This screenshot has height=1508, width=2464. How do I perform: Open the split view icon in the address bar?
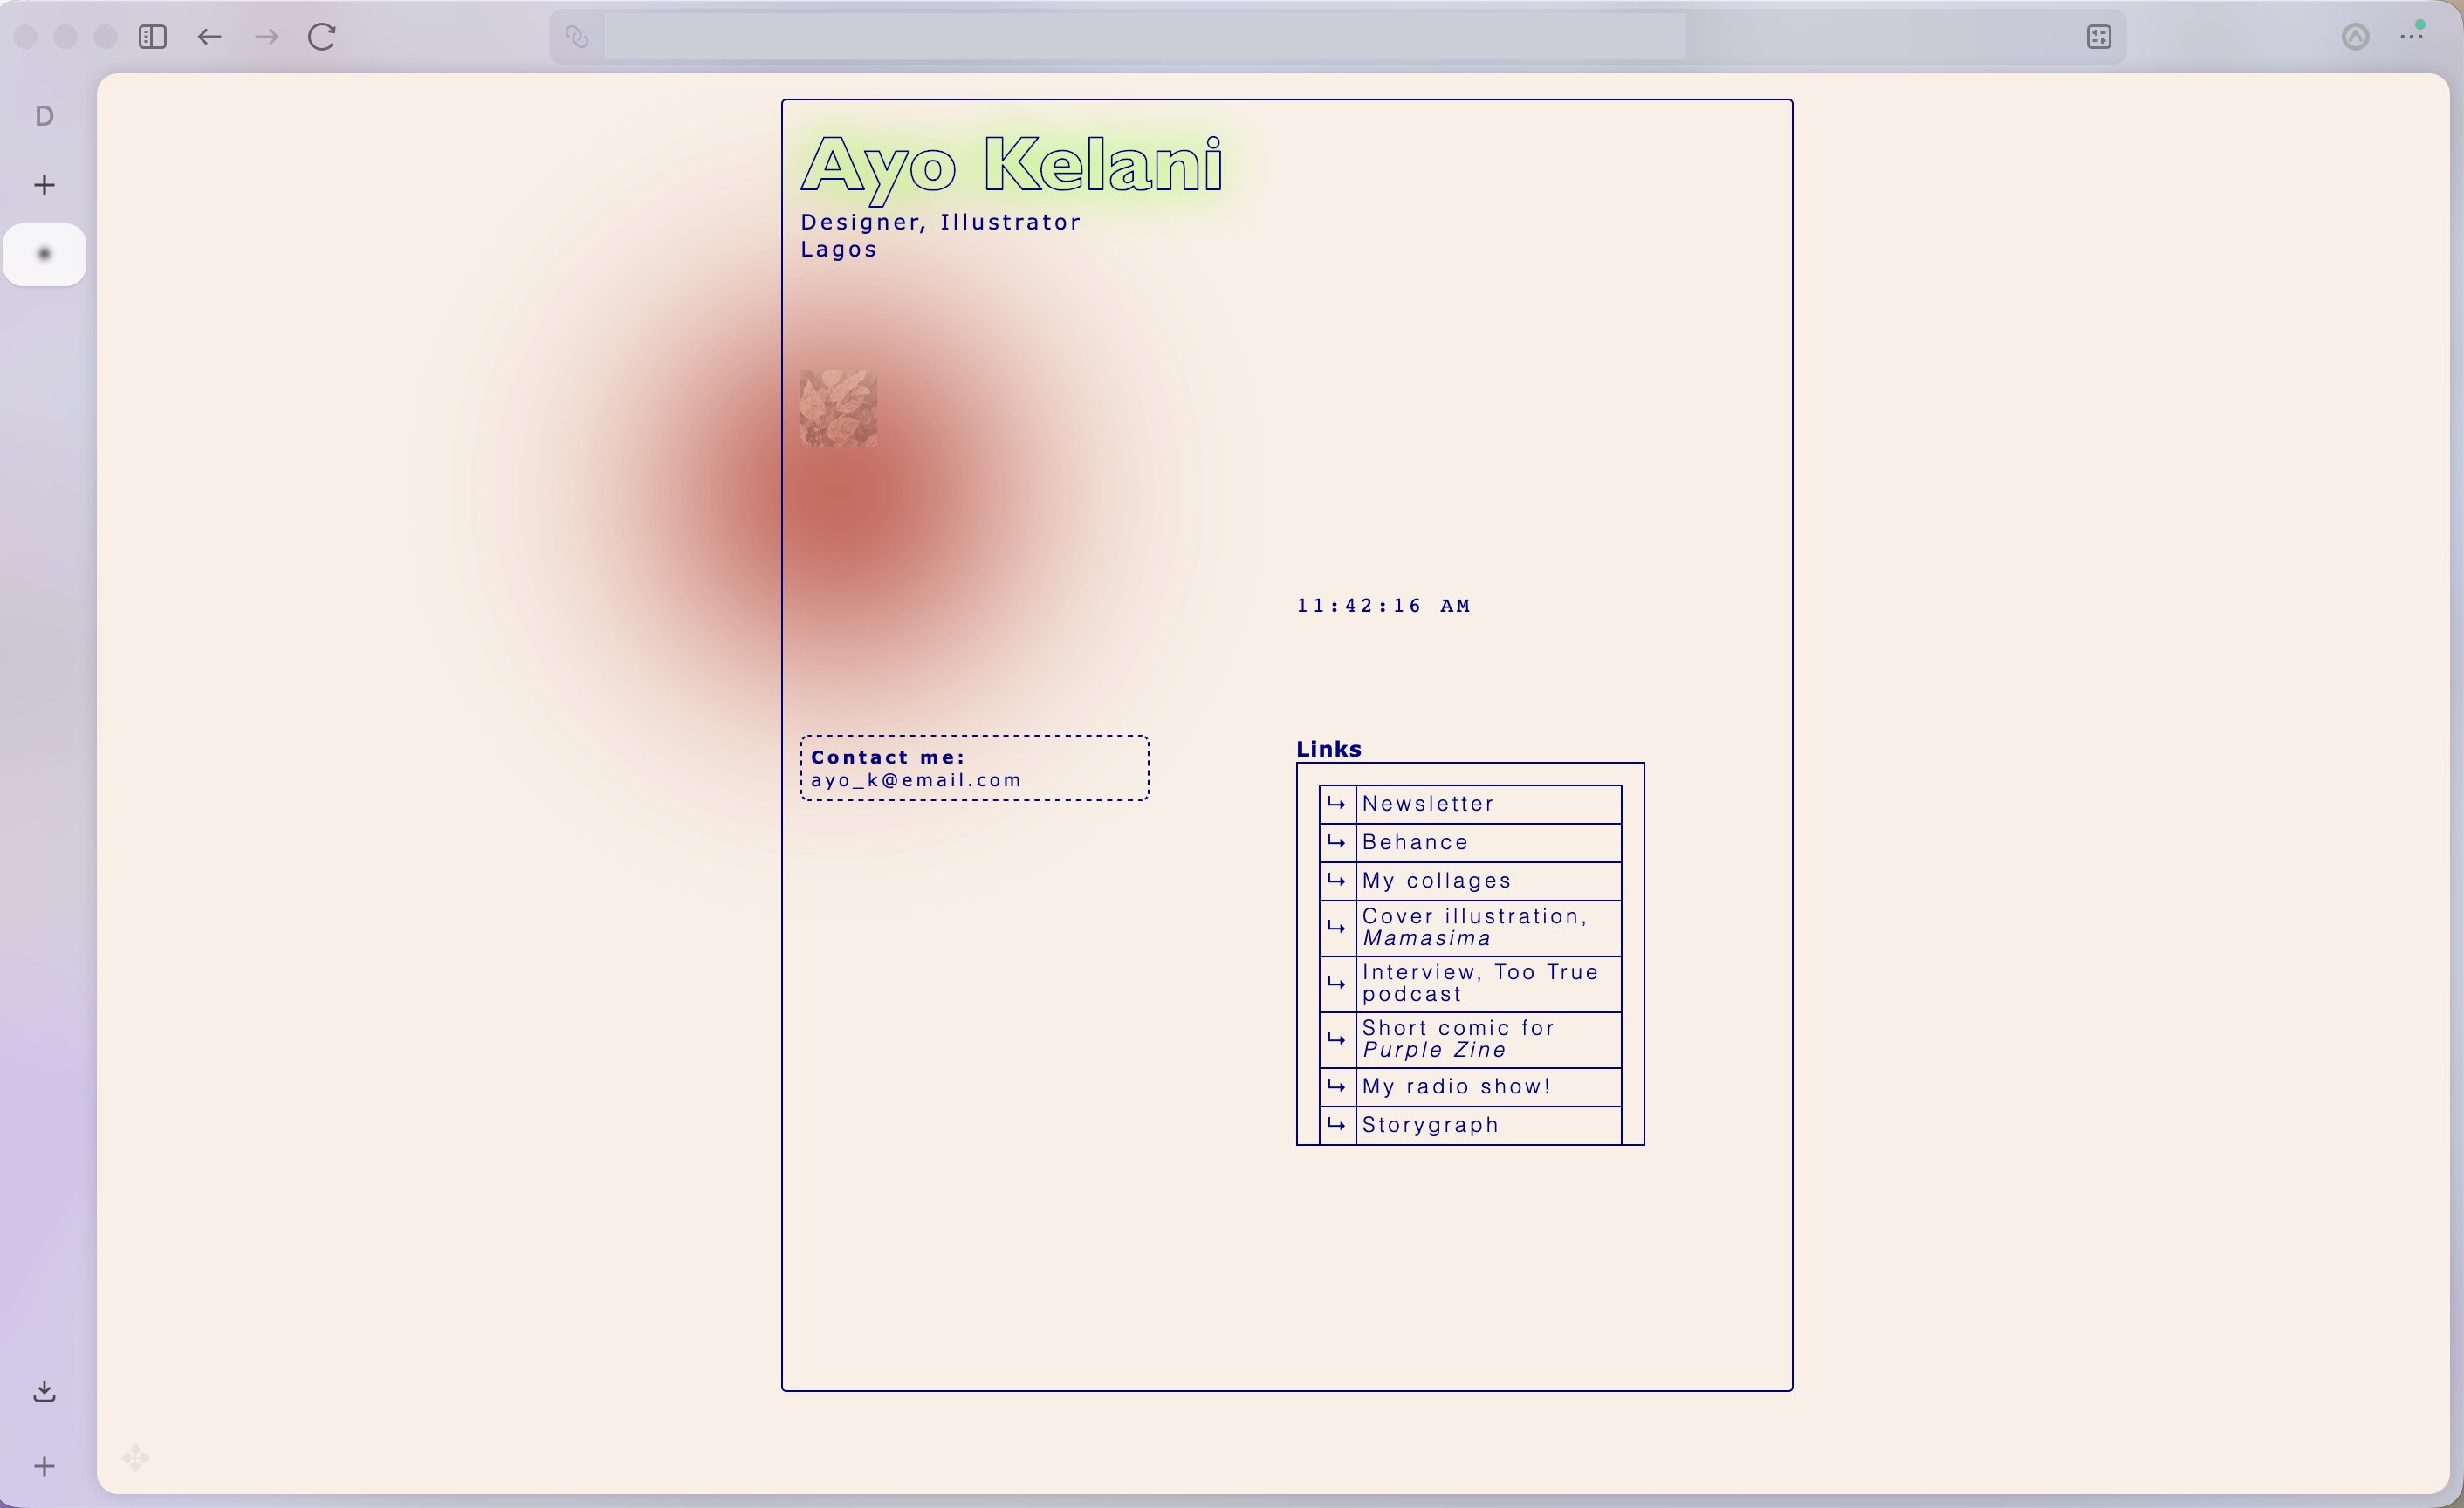click(2099, 37)
